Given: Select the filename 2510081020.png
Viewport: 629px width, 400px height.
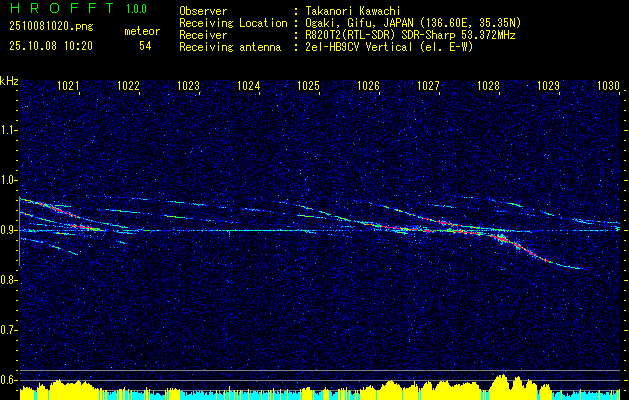Looking at the screenshot, I should click(51, 27).
